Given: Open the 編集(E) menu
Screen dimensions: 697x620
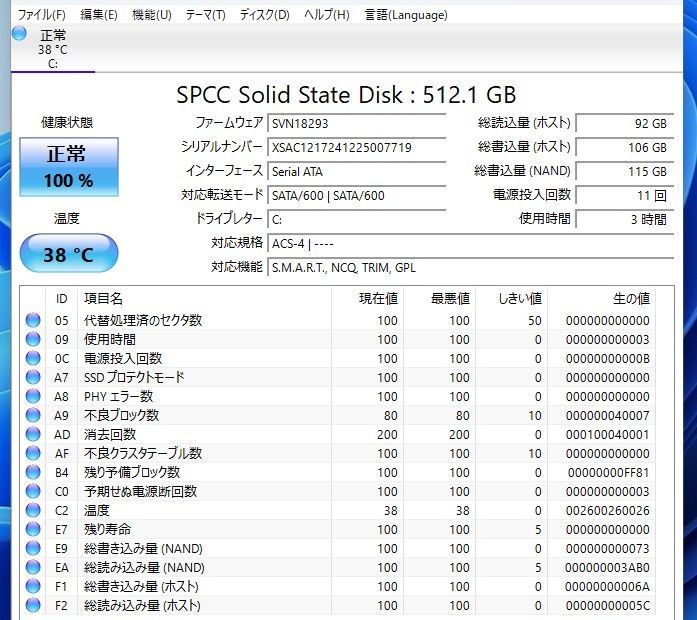Looking at the screenshot, I should (99, 15).
